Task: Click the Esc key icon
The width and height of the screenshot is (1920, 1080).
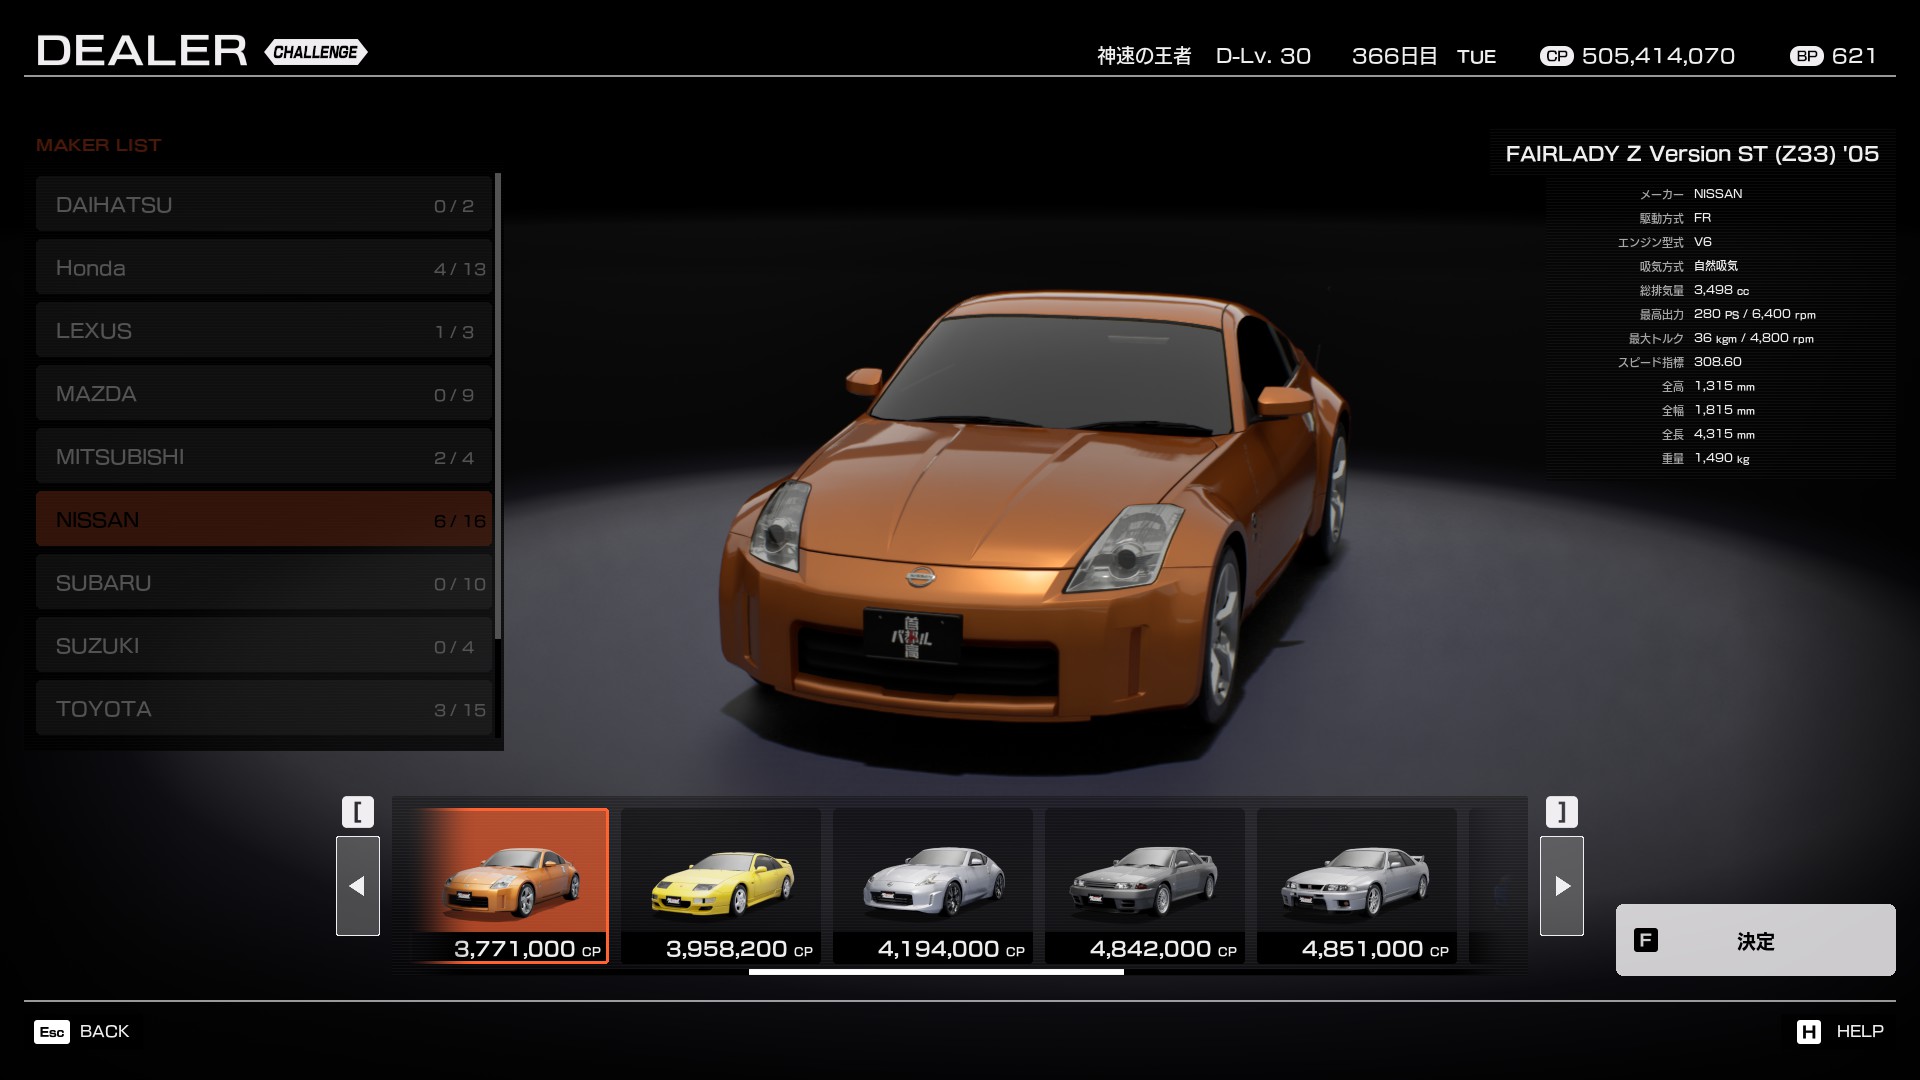Action: tap(52, 1032)
